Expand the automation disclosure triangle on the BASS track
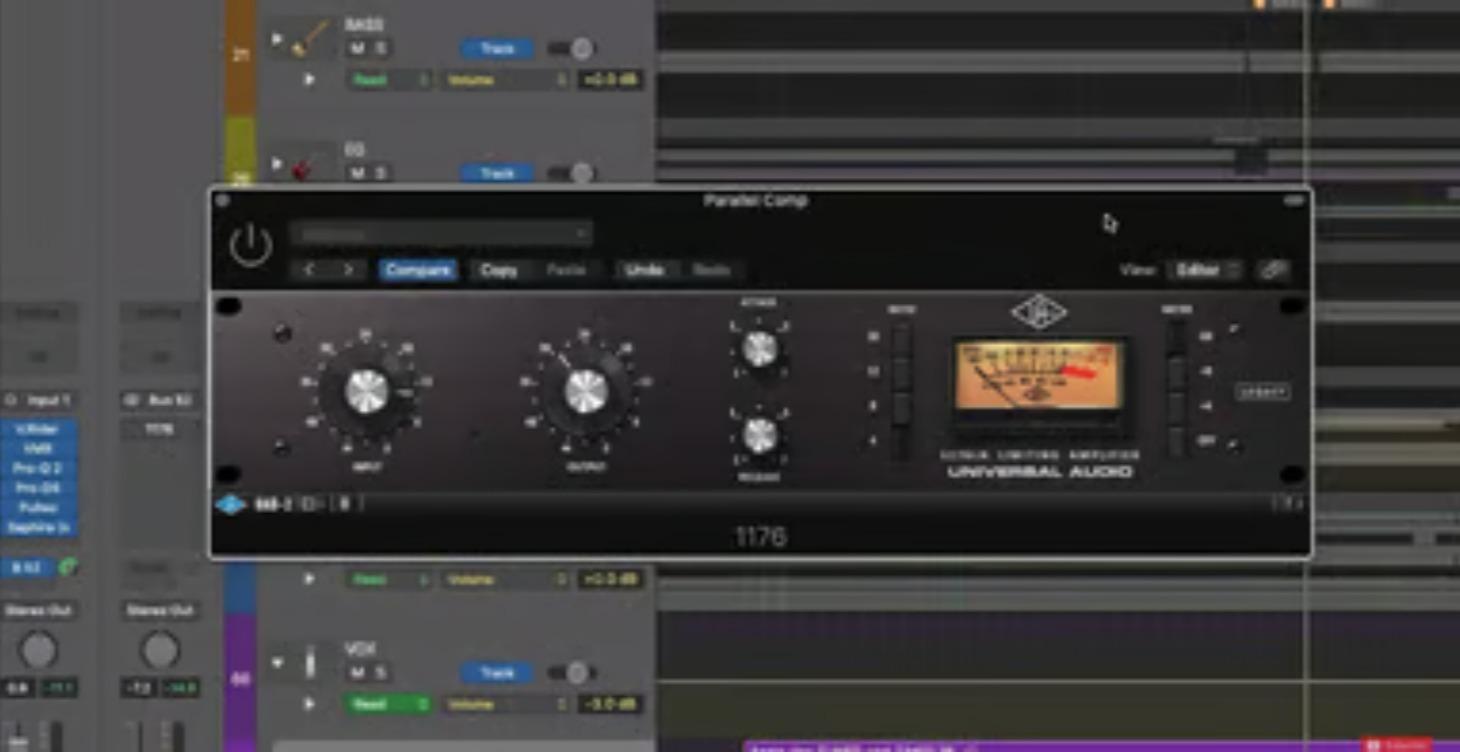1460x752 pixels. click(308, 80)
